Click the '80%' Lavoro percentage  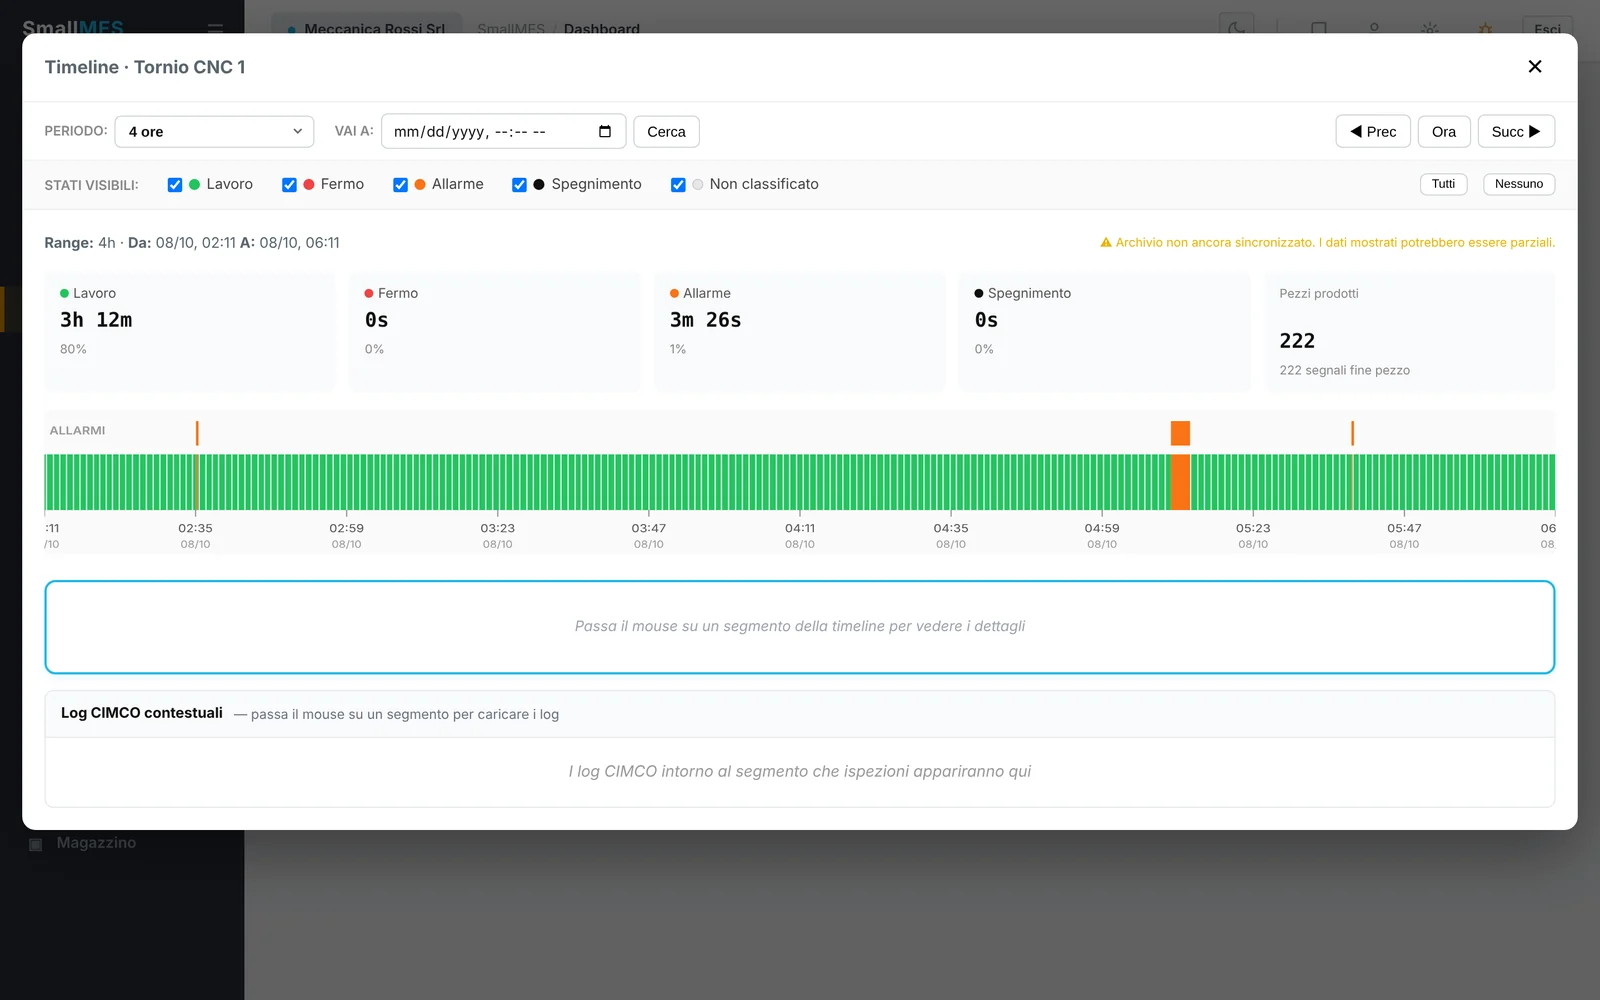click(x=73, y=349)
